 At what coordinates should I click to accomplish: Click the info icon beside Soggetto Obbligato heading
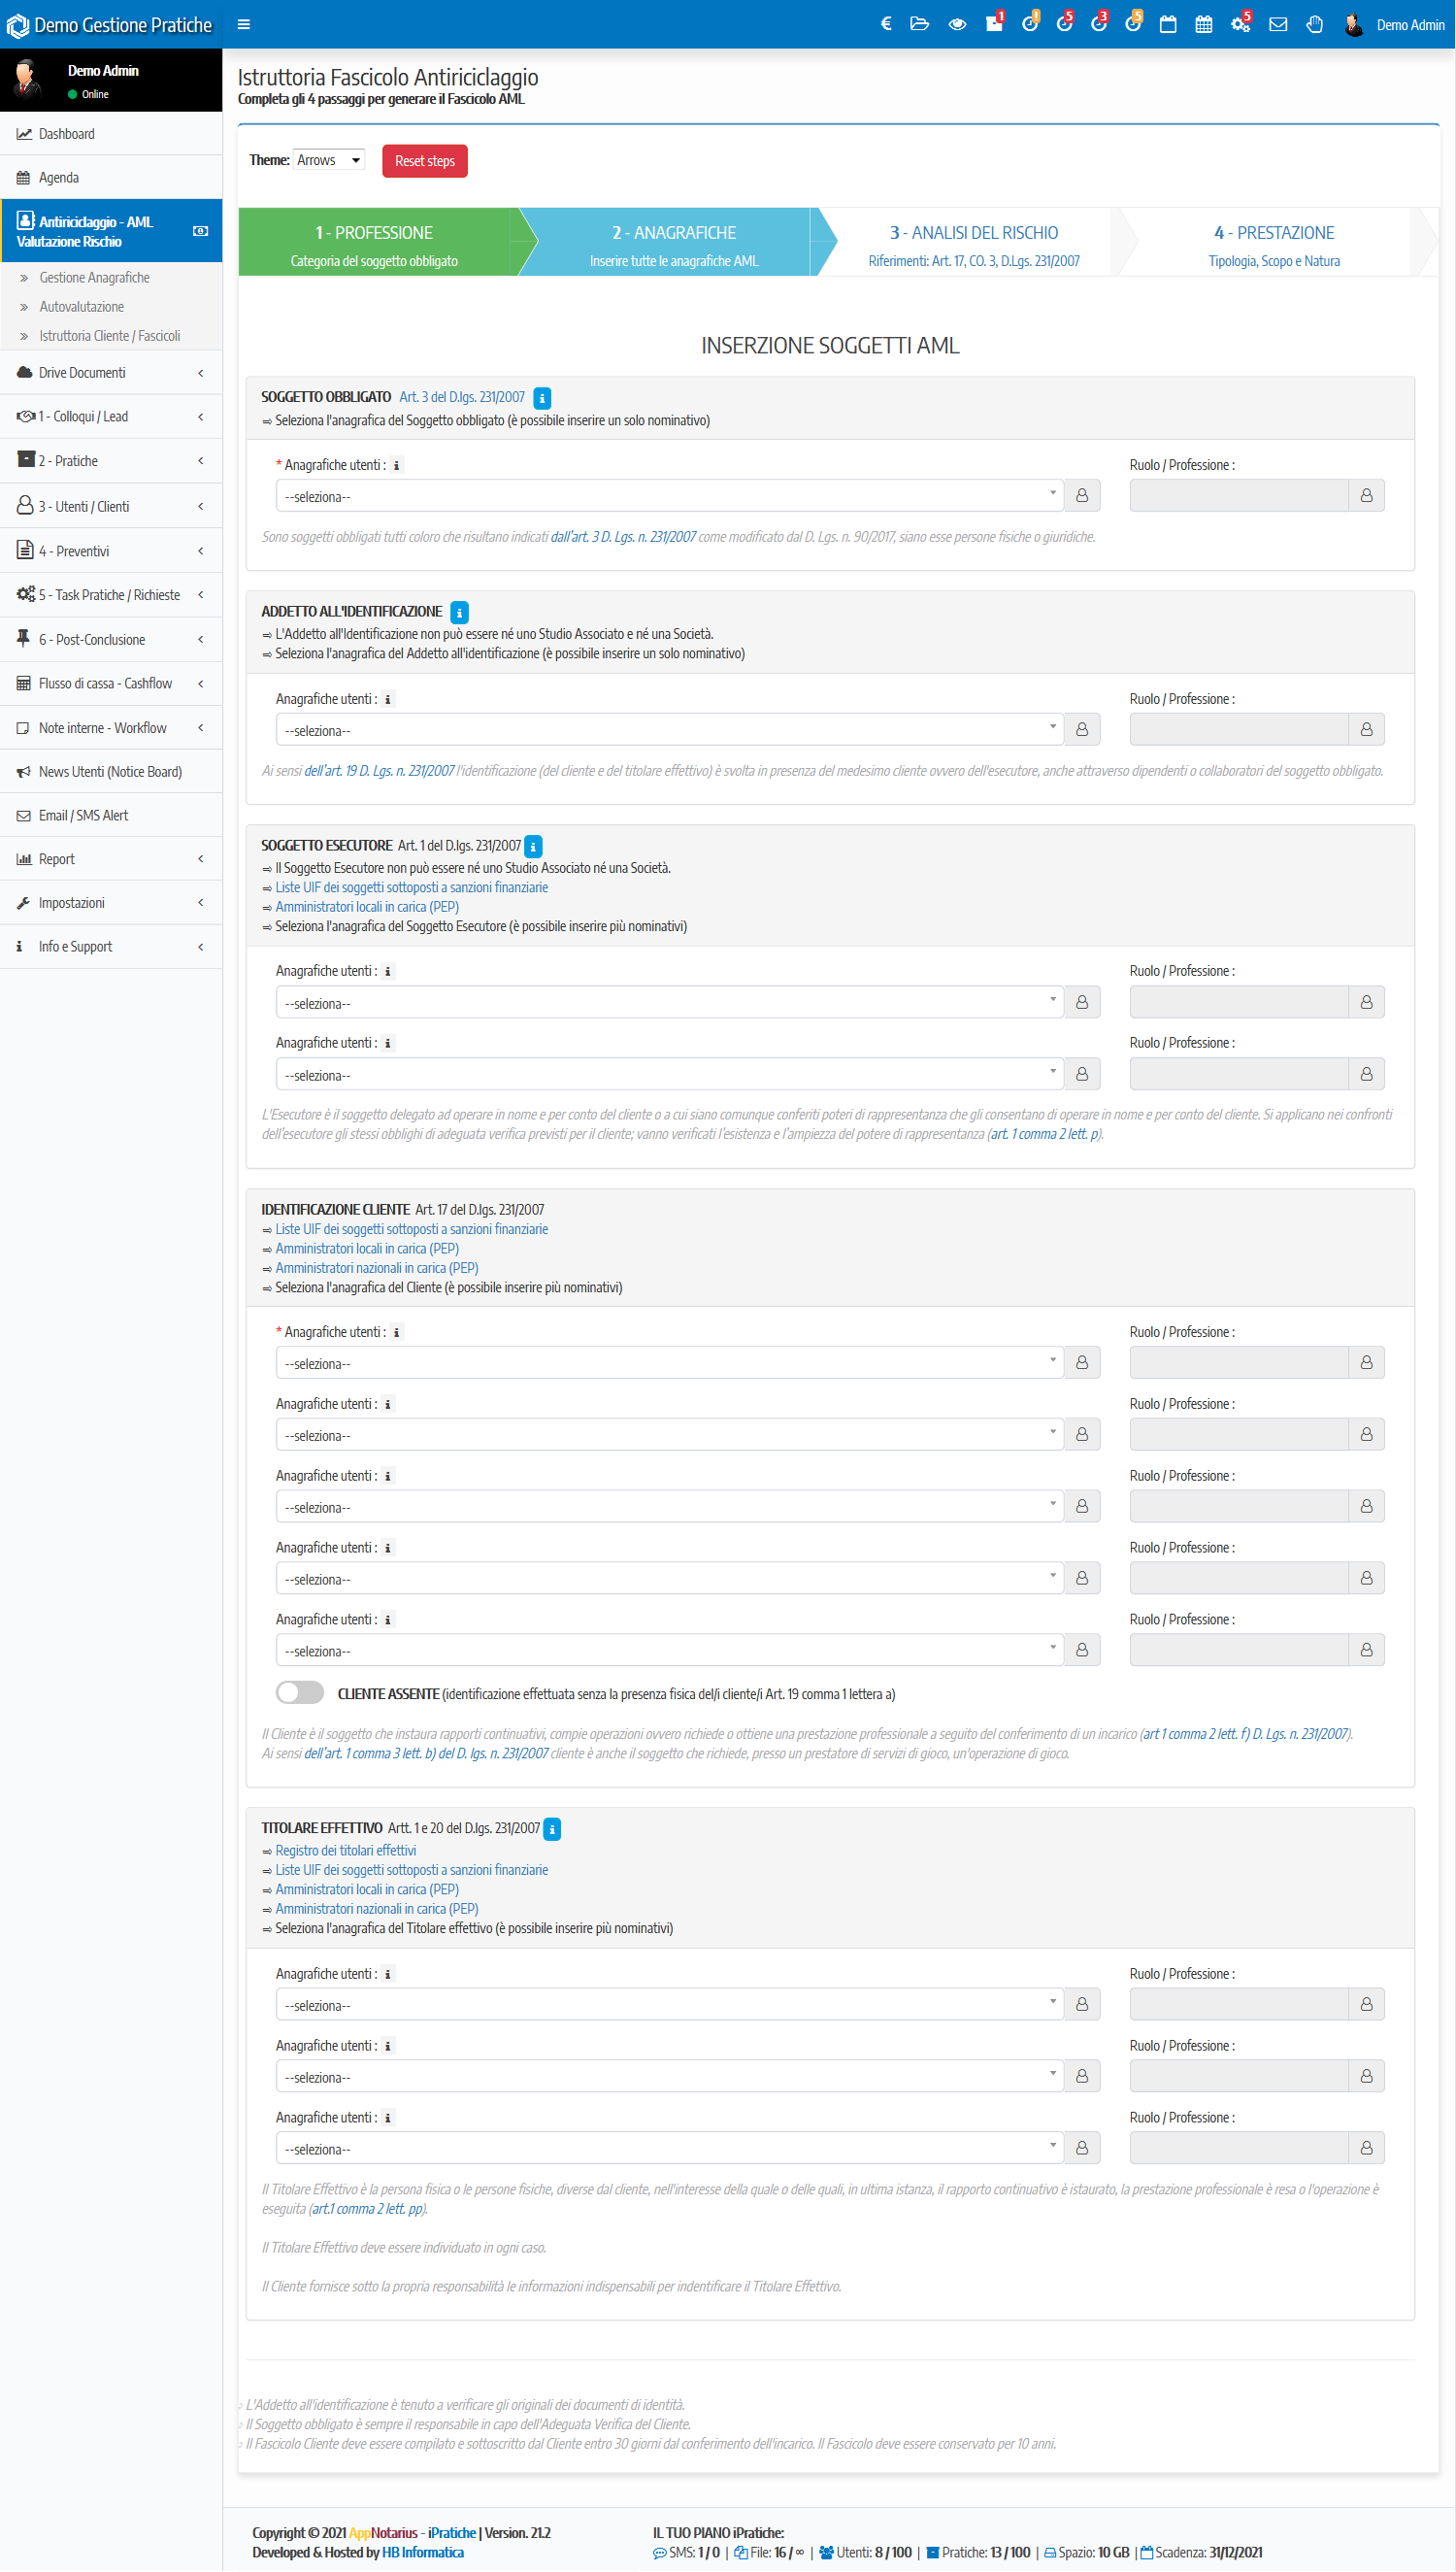point(542,398)
